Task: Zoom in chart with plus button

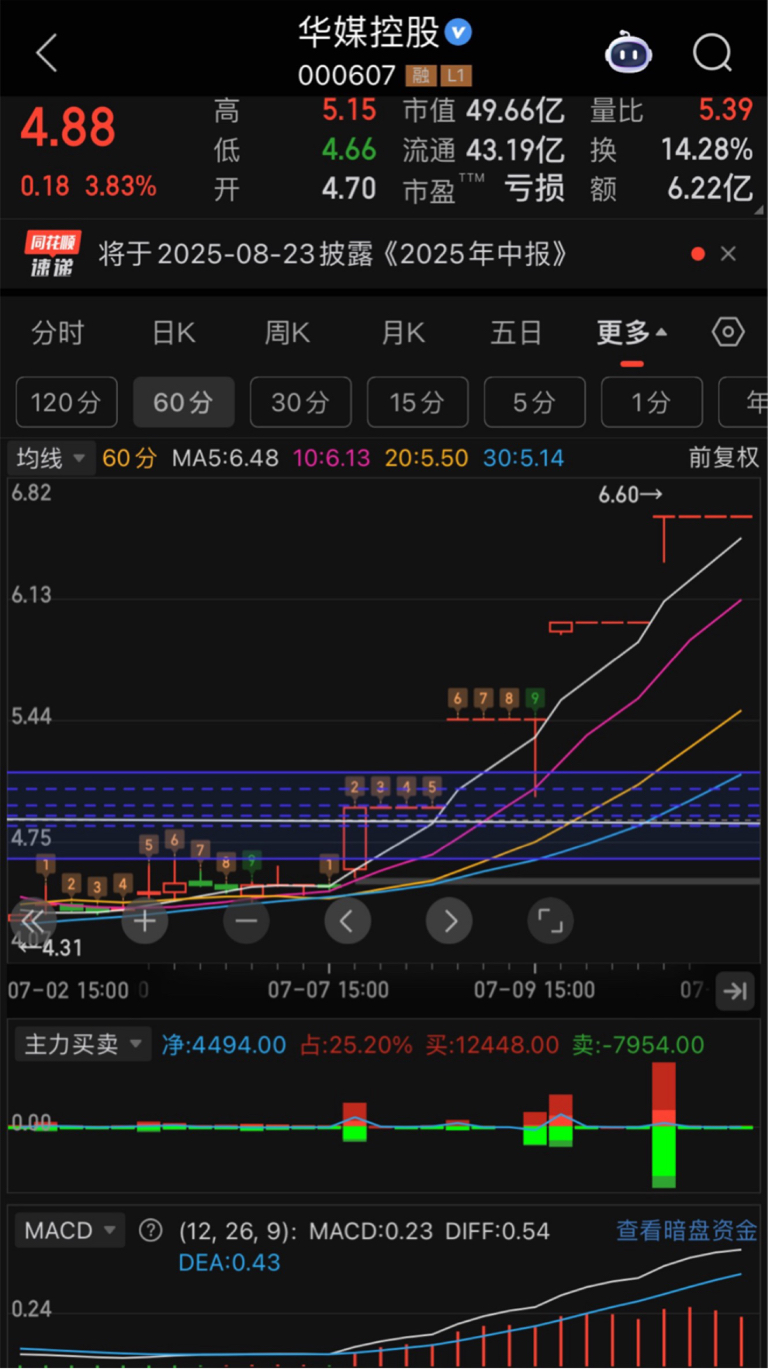Action: 145,920
